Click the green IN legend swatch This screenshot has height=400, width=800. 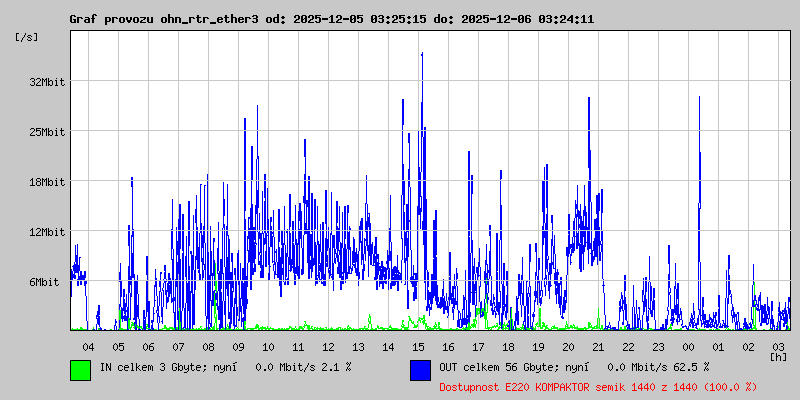[80, 369]
